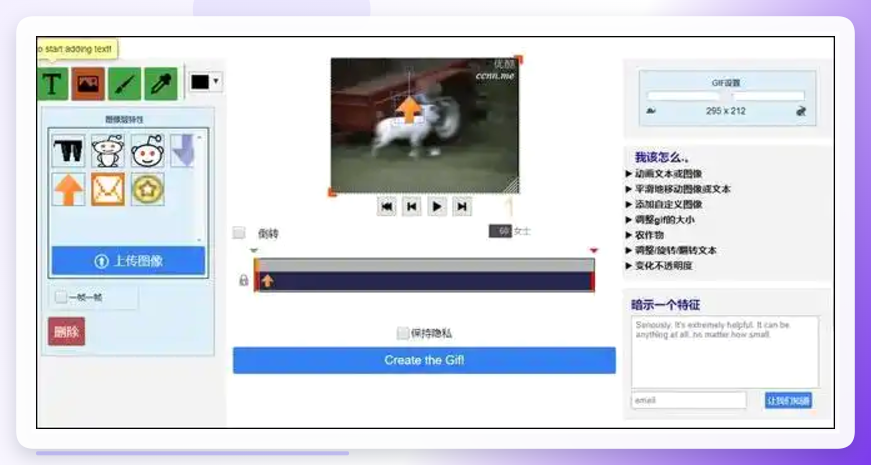The image size is (871, 465).
Task: Choose the gold star coin sticker
Action: 148,189
